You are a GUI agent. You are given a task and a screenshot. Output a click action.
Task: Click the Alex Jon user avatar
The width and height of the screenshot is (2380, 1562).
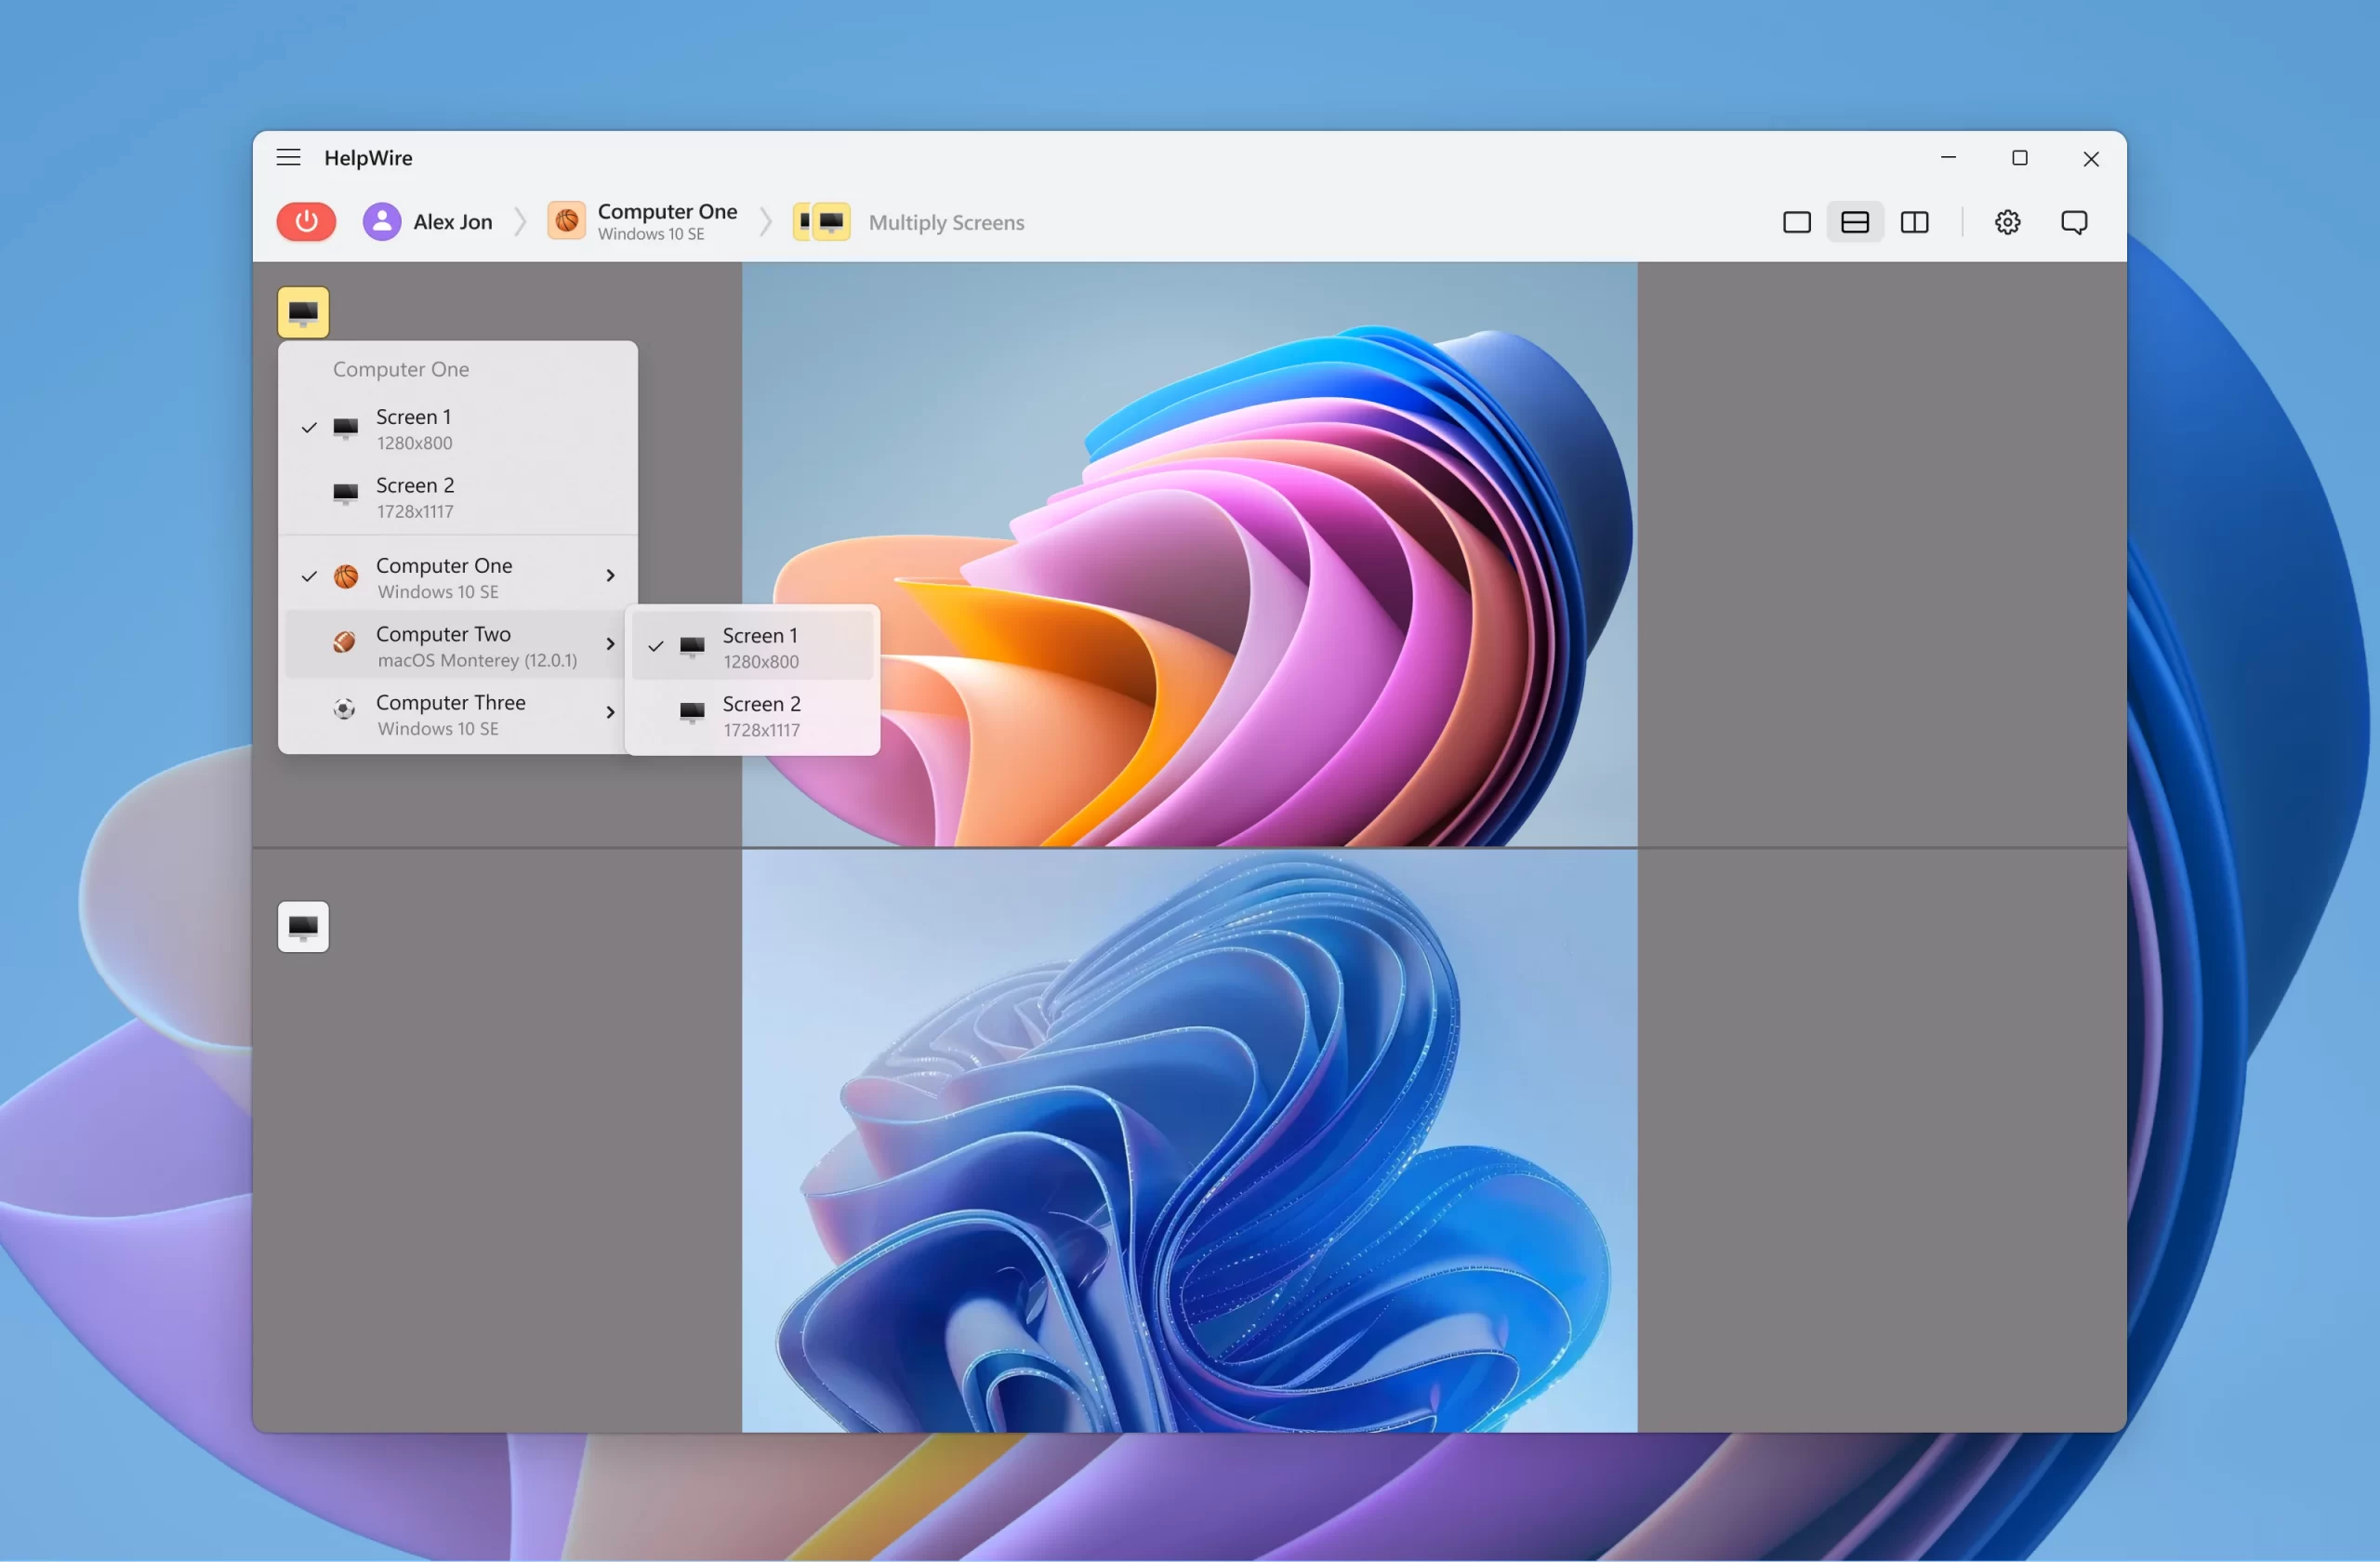pos(382,221)
